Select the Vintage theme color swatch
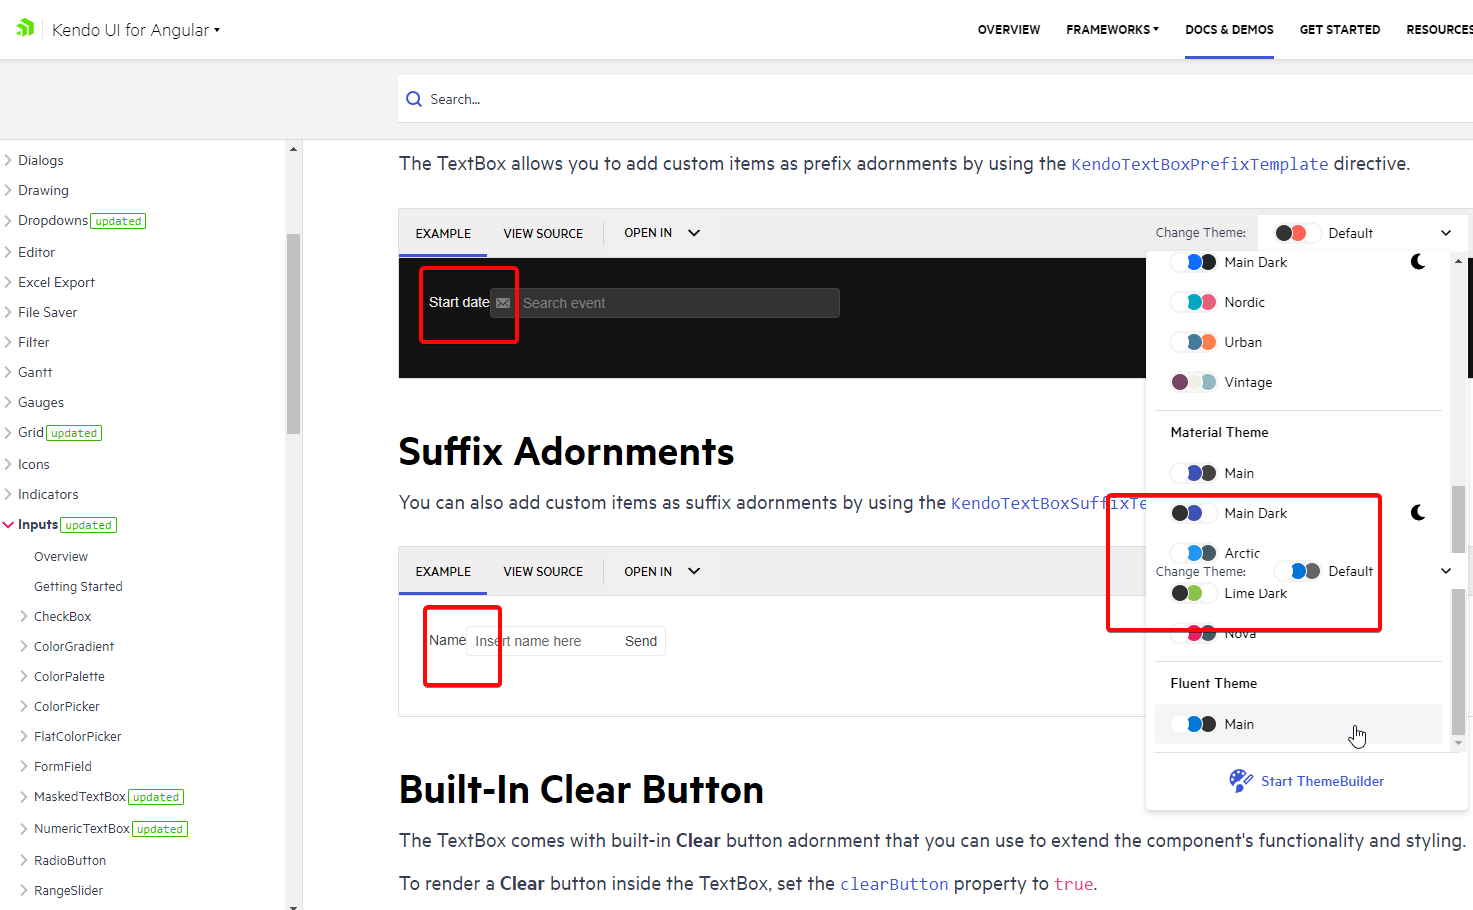This screenshot has width=1473, height=910. coord(1194,382)
